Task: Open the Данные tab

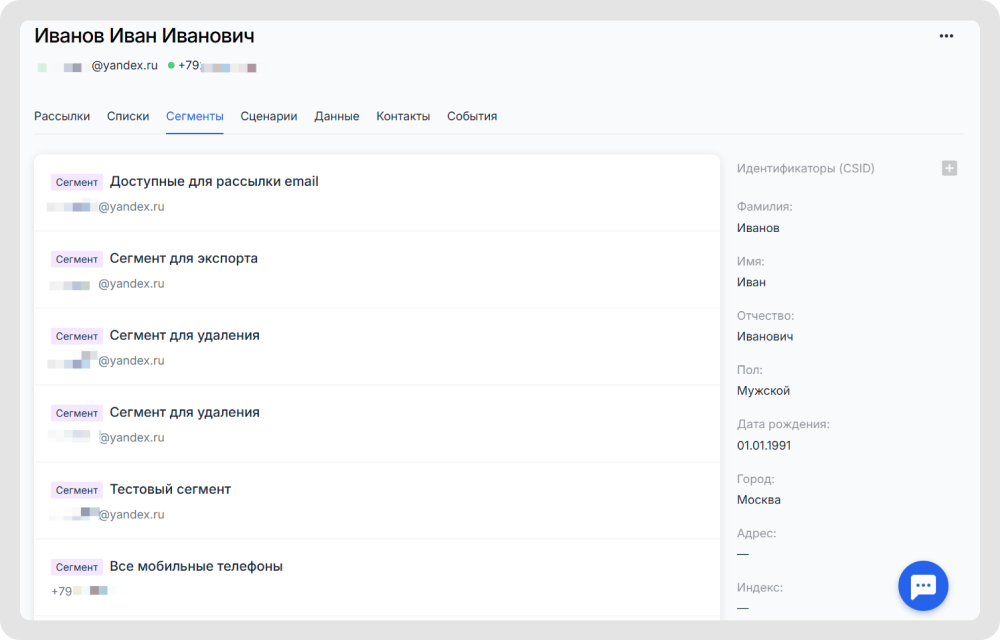Action: coord(336,116)
